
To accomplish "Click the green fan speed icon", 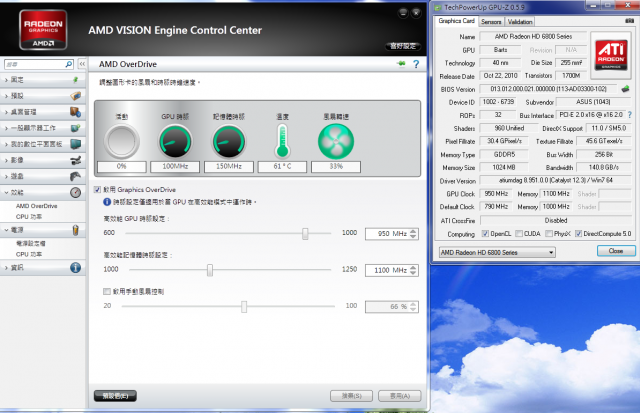I will [x=336, y=142].
